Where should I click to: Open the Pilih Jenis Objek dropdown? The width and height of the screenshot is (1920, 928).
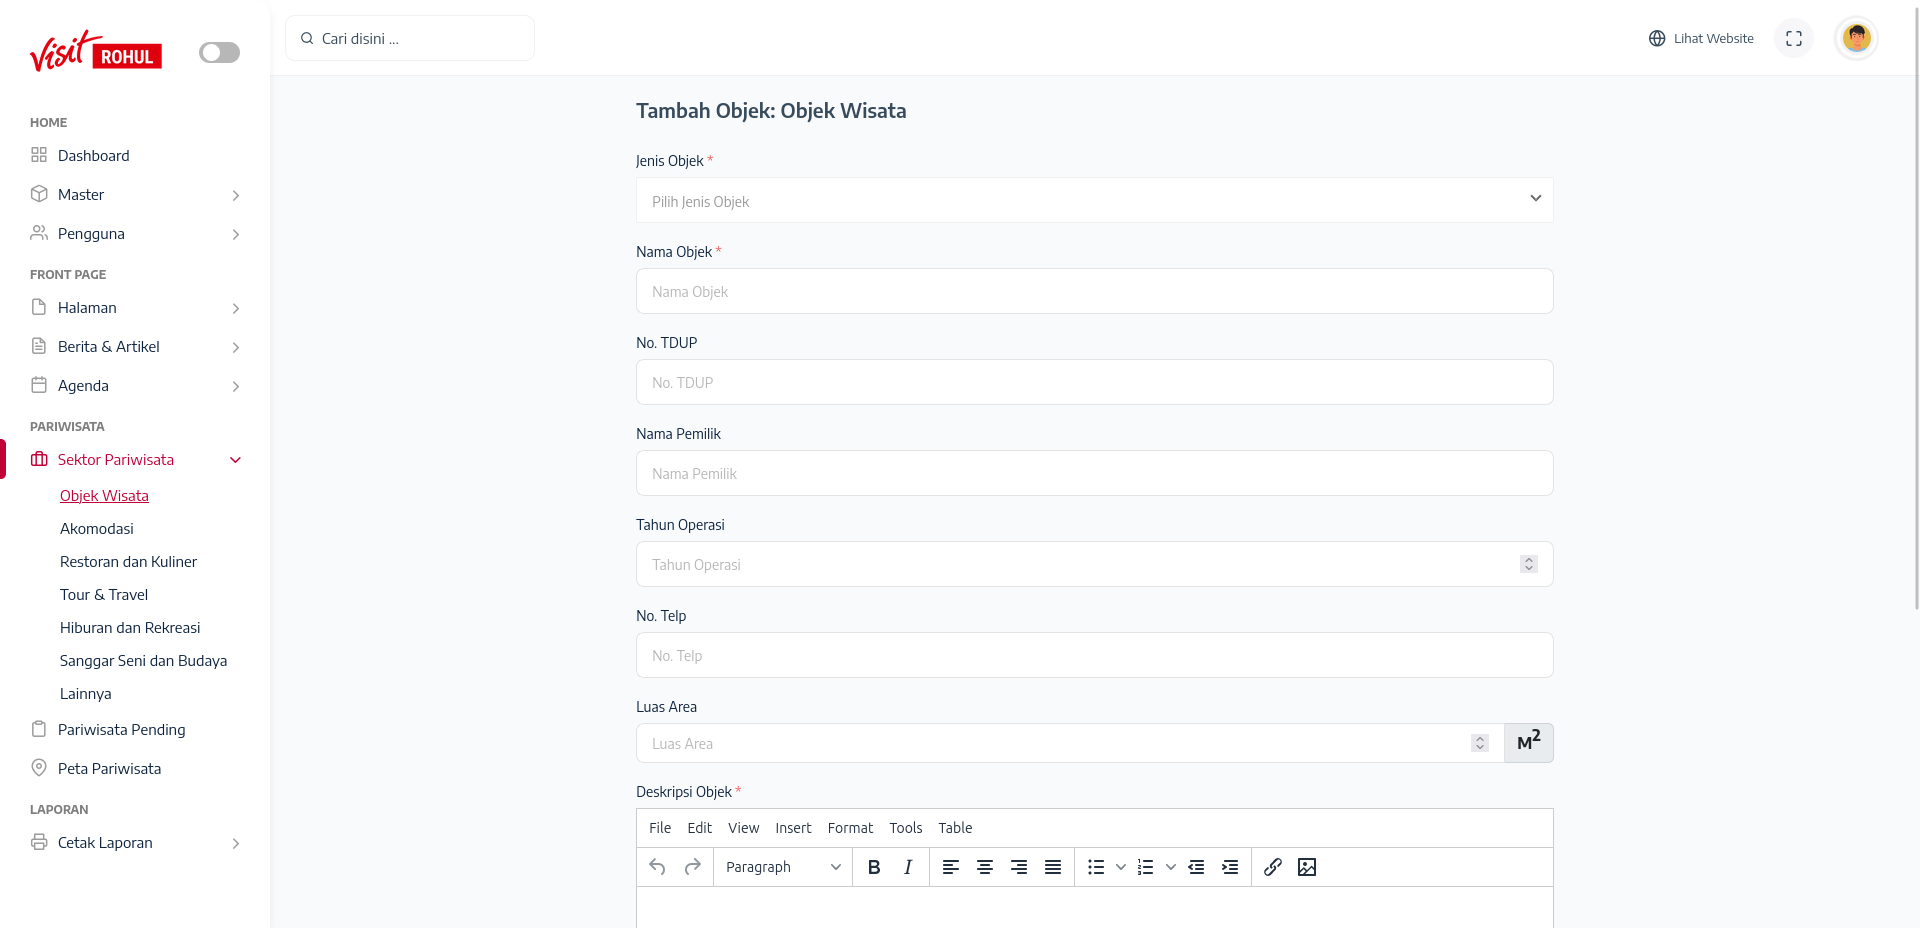tap(1094, 200)
